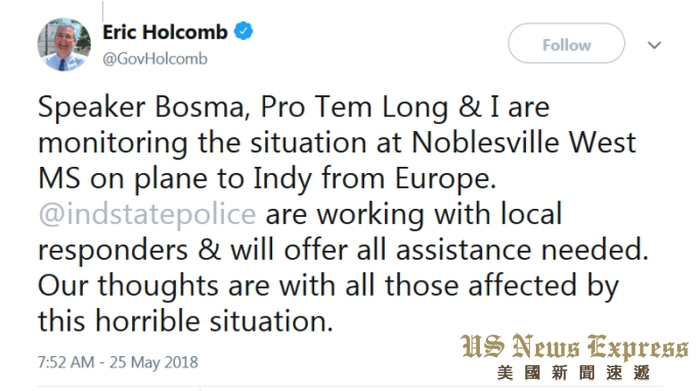Click the word Europe in the tweet

click(x=446, y=179)
